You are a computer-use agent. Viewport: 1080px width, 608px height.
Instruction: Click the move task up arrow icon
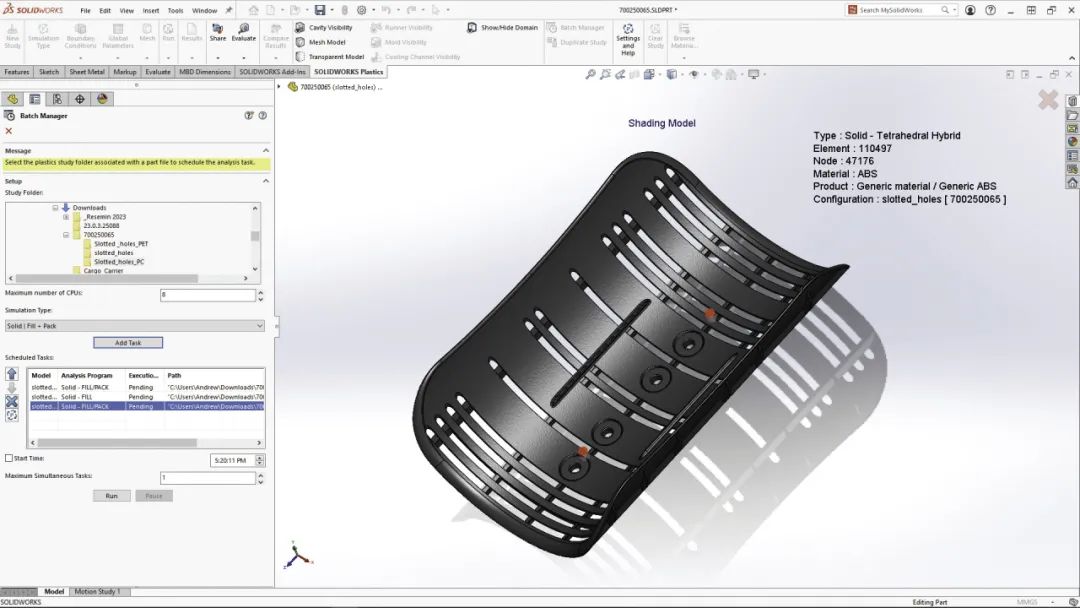pyautogui.click(x=11, y=373)
